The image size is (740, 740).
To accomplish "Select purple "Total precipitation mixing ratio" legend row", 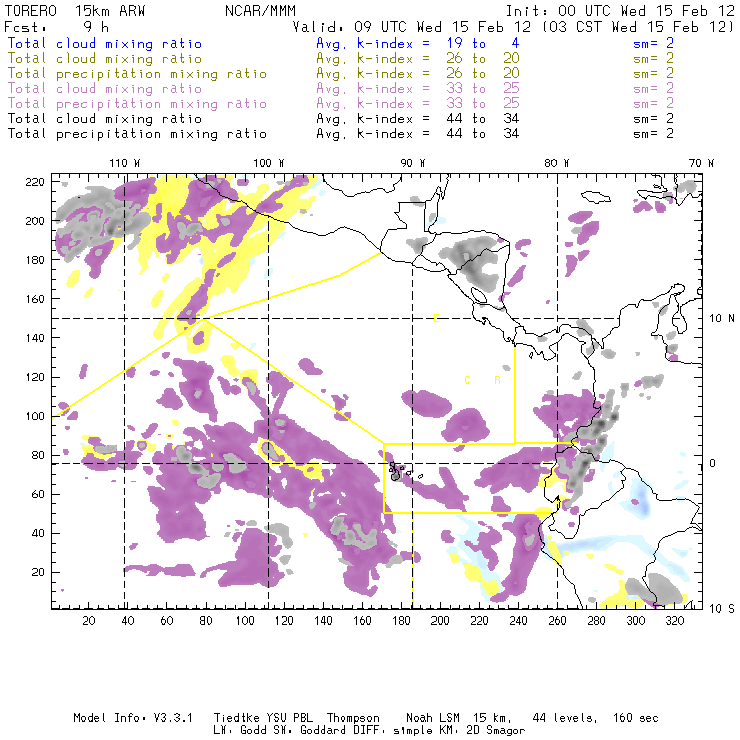I will 137,104.
